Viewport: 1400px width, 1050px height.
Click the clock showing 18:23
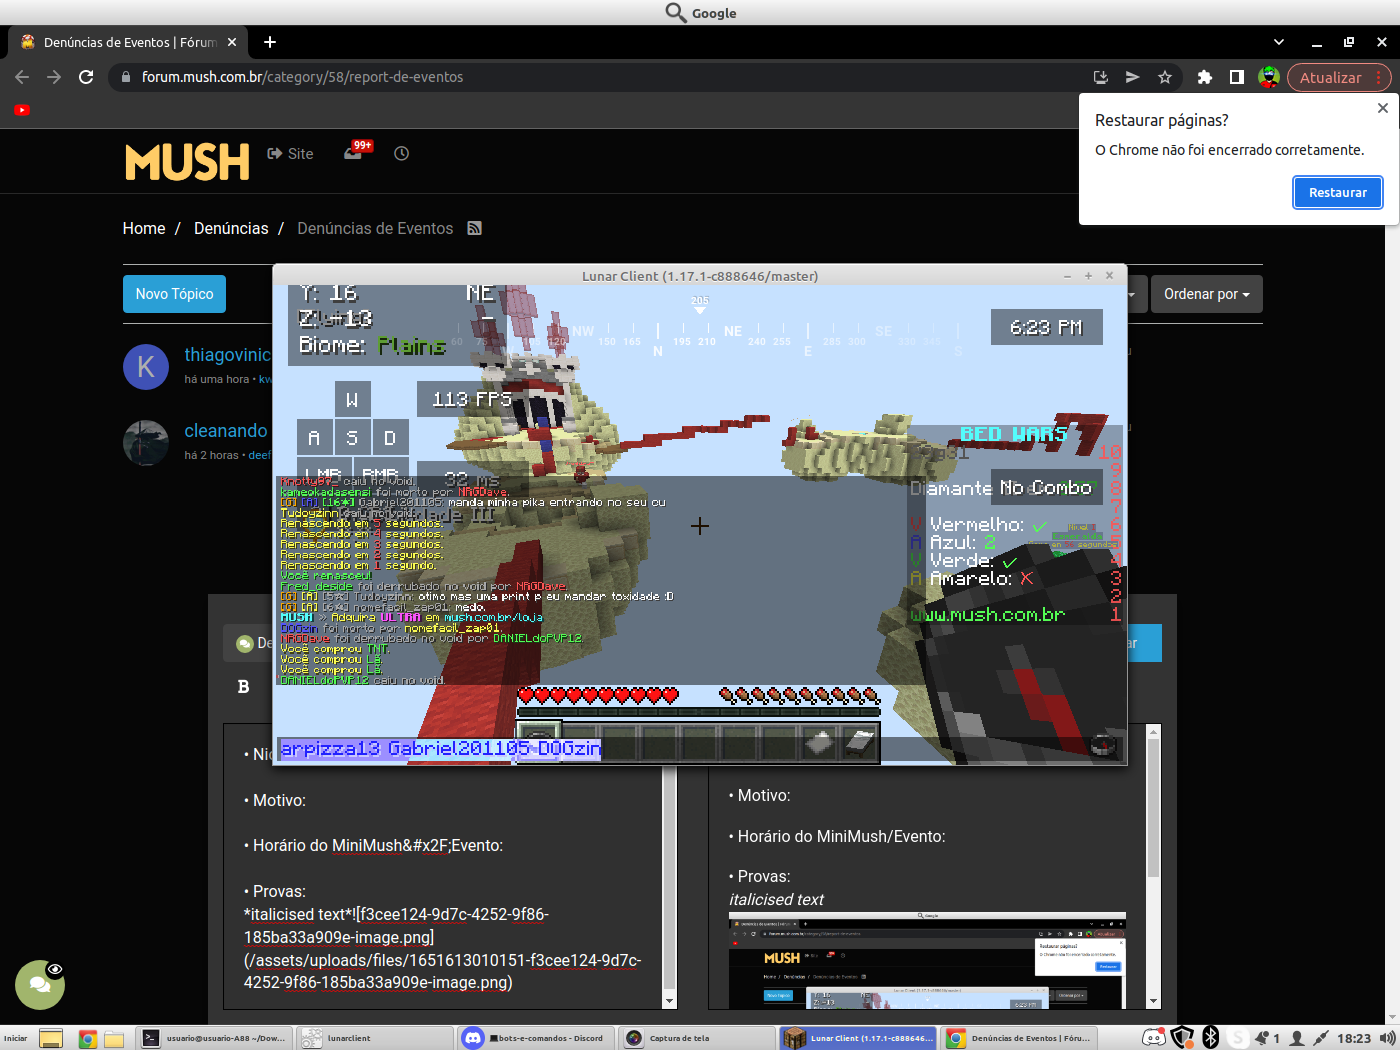1354,1038
